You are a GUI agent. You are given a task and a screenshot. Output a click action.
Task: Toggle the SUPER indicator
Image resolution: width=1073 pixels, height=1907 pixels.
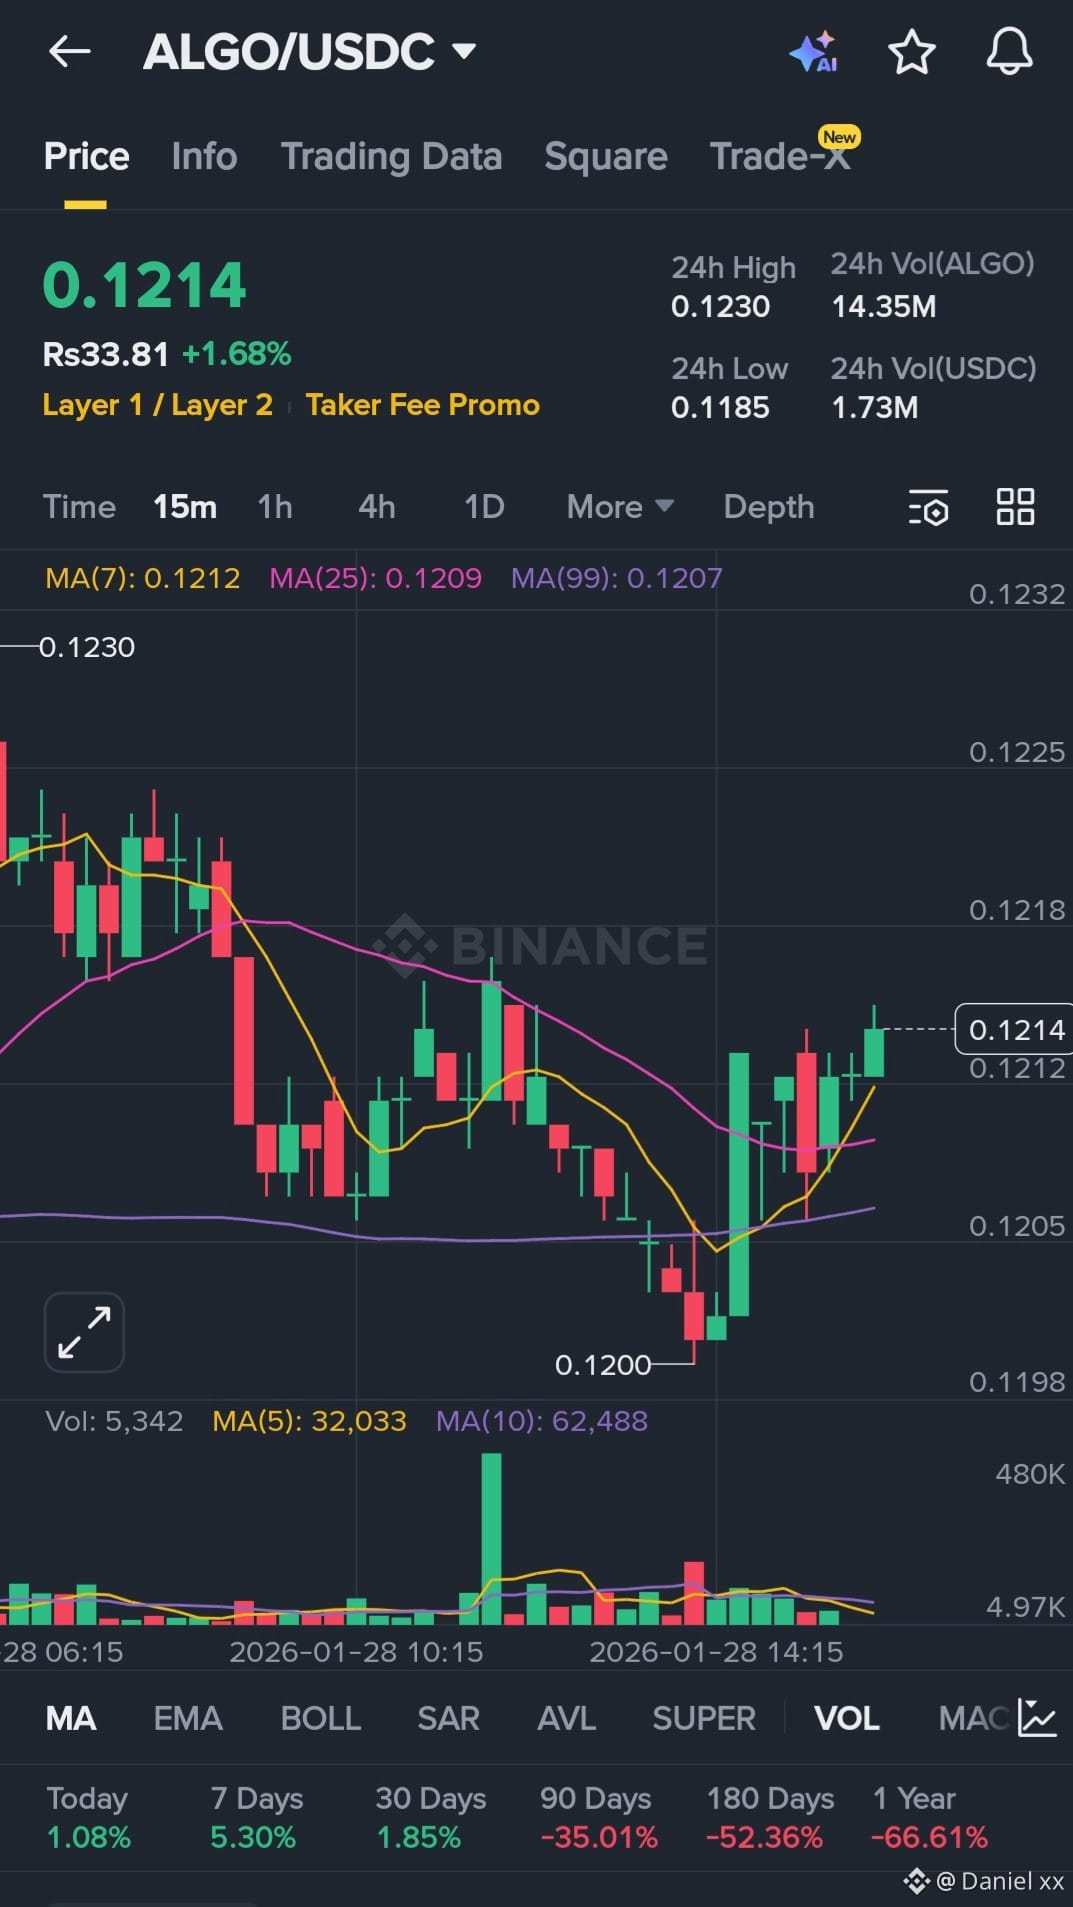704,1718
